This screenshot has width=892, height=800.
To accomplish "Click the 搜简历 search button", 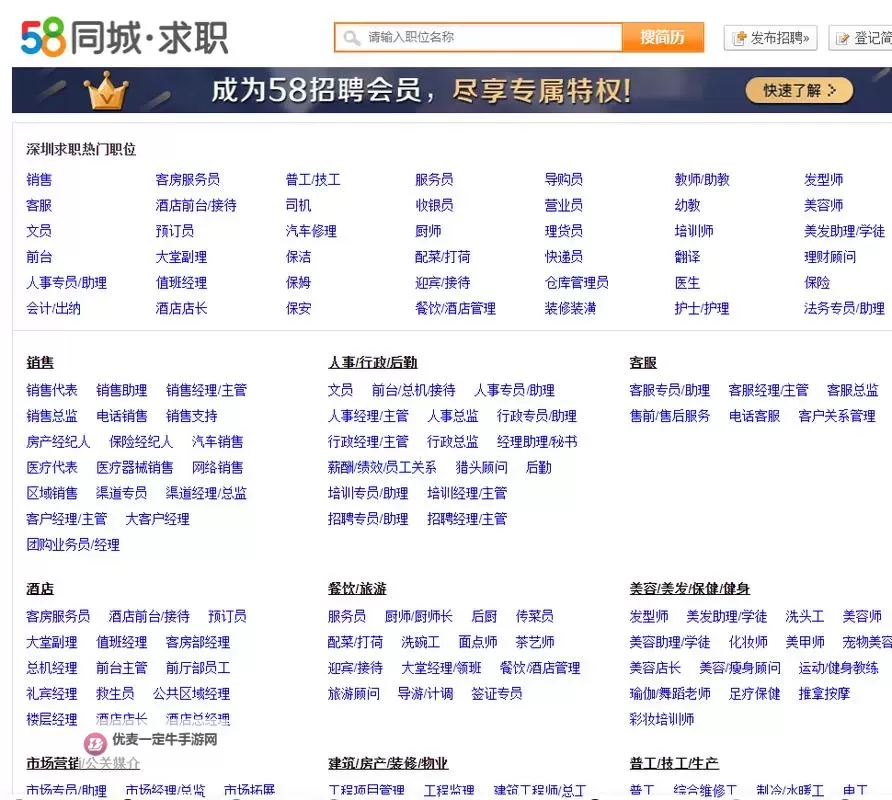I will [x=663, y=38].
